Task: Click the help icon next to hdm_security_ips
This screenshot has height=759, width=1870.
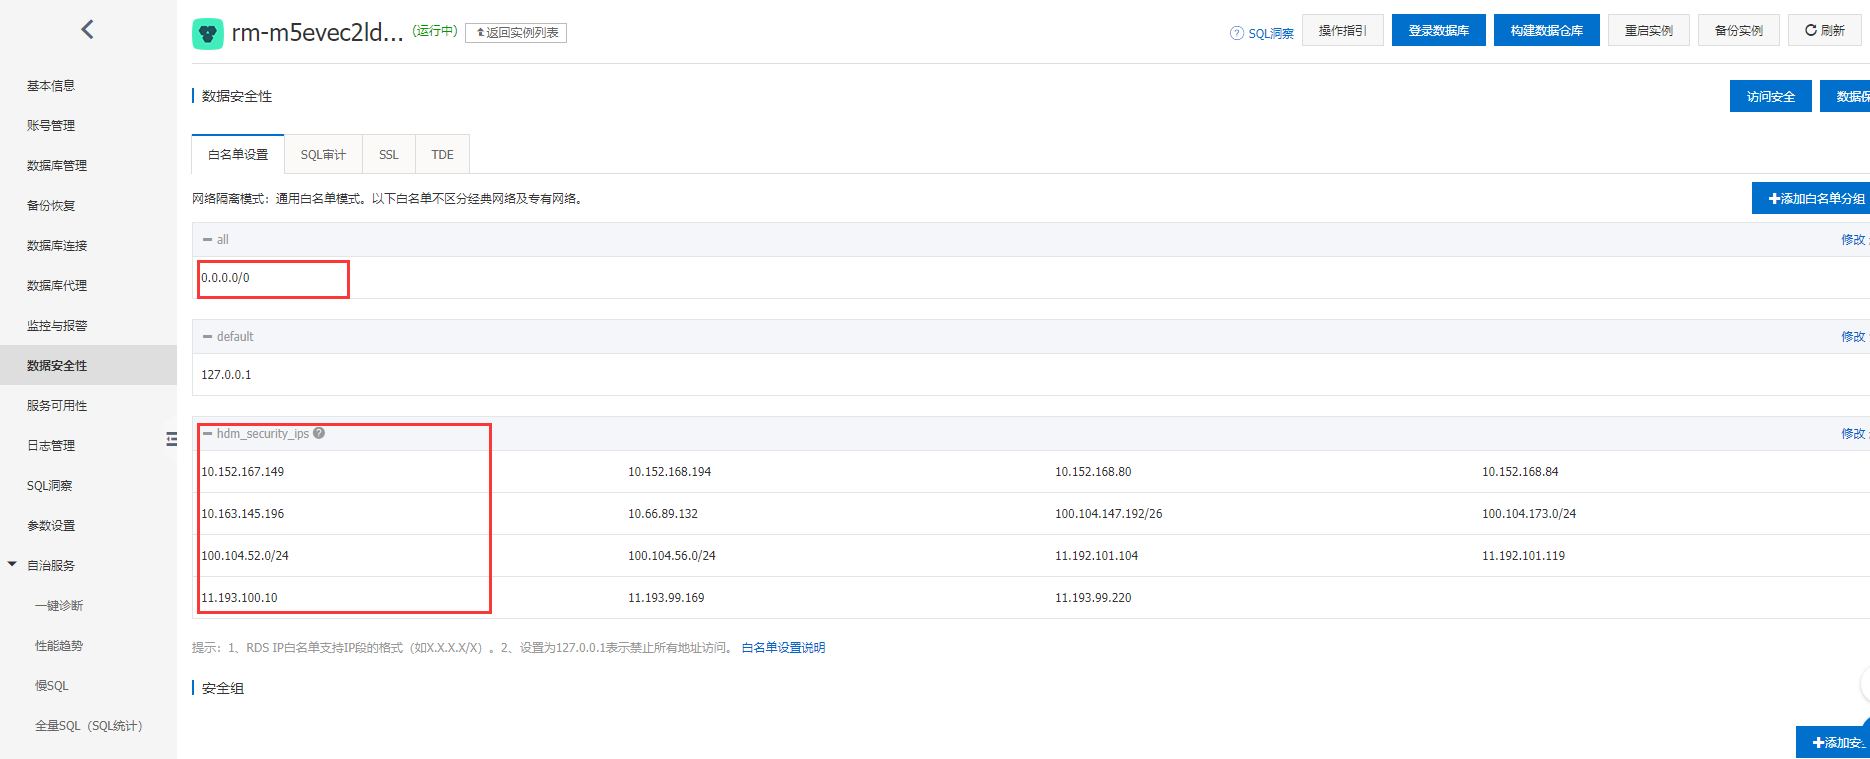Action: pos(319,433)
